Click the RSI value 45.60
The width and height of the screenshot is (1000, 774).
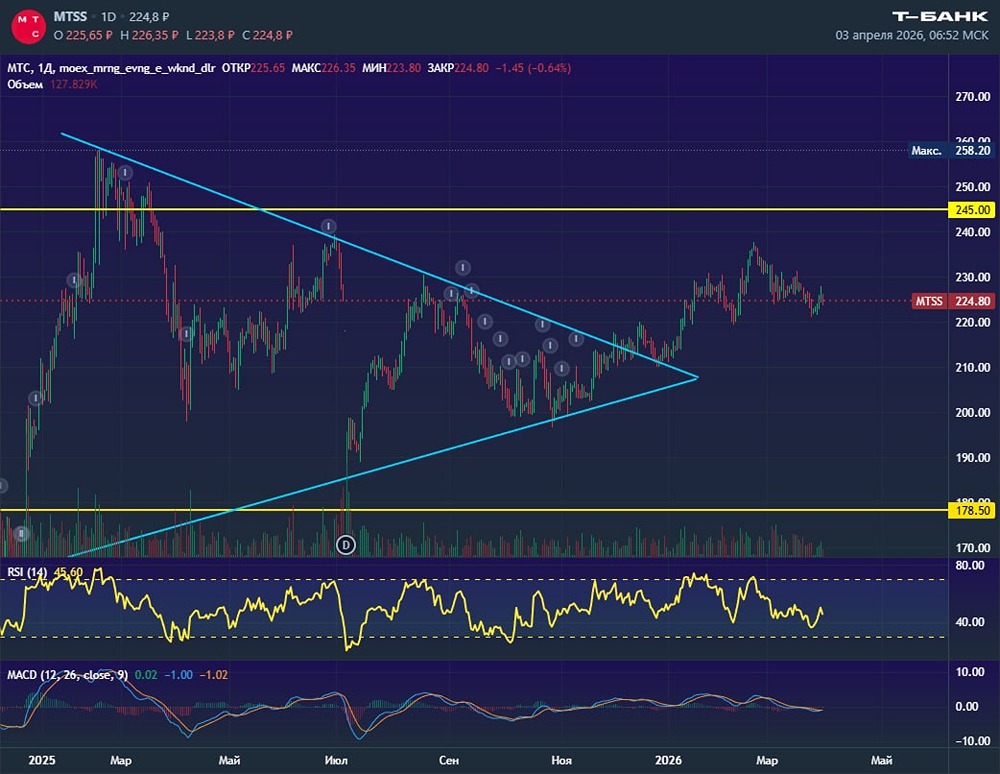point(69,572)
